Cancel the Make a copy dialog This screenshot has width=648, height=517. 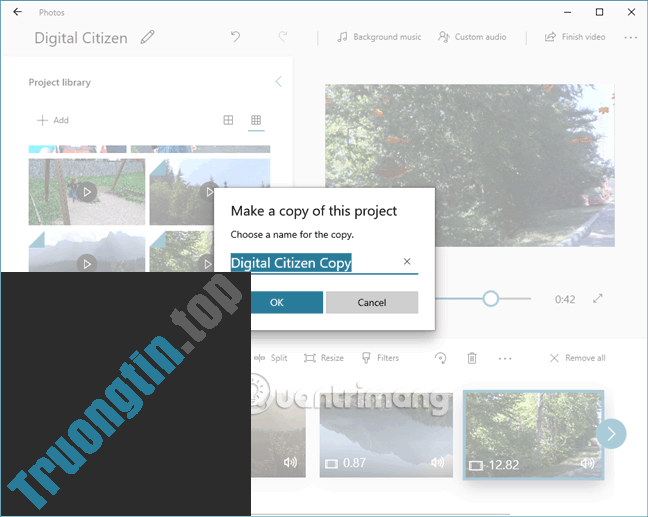point(372,303)
